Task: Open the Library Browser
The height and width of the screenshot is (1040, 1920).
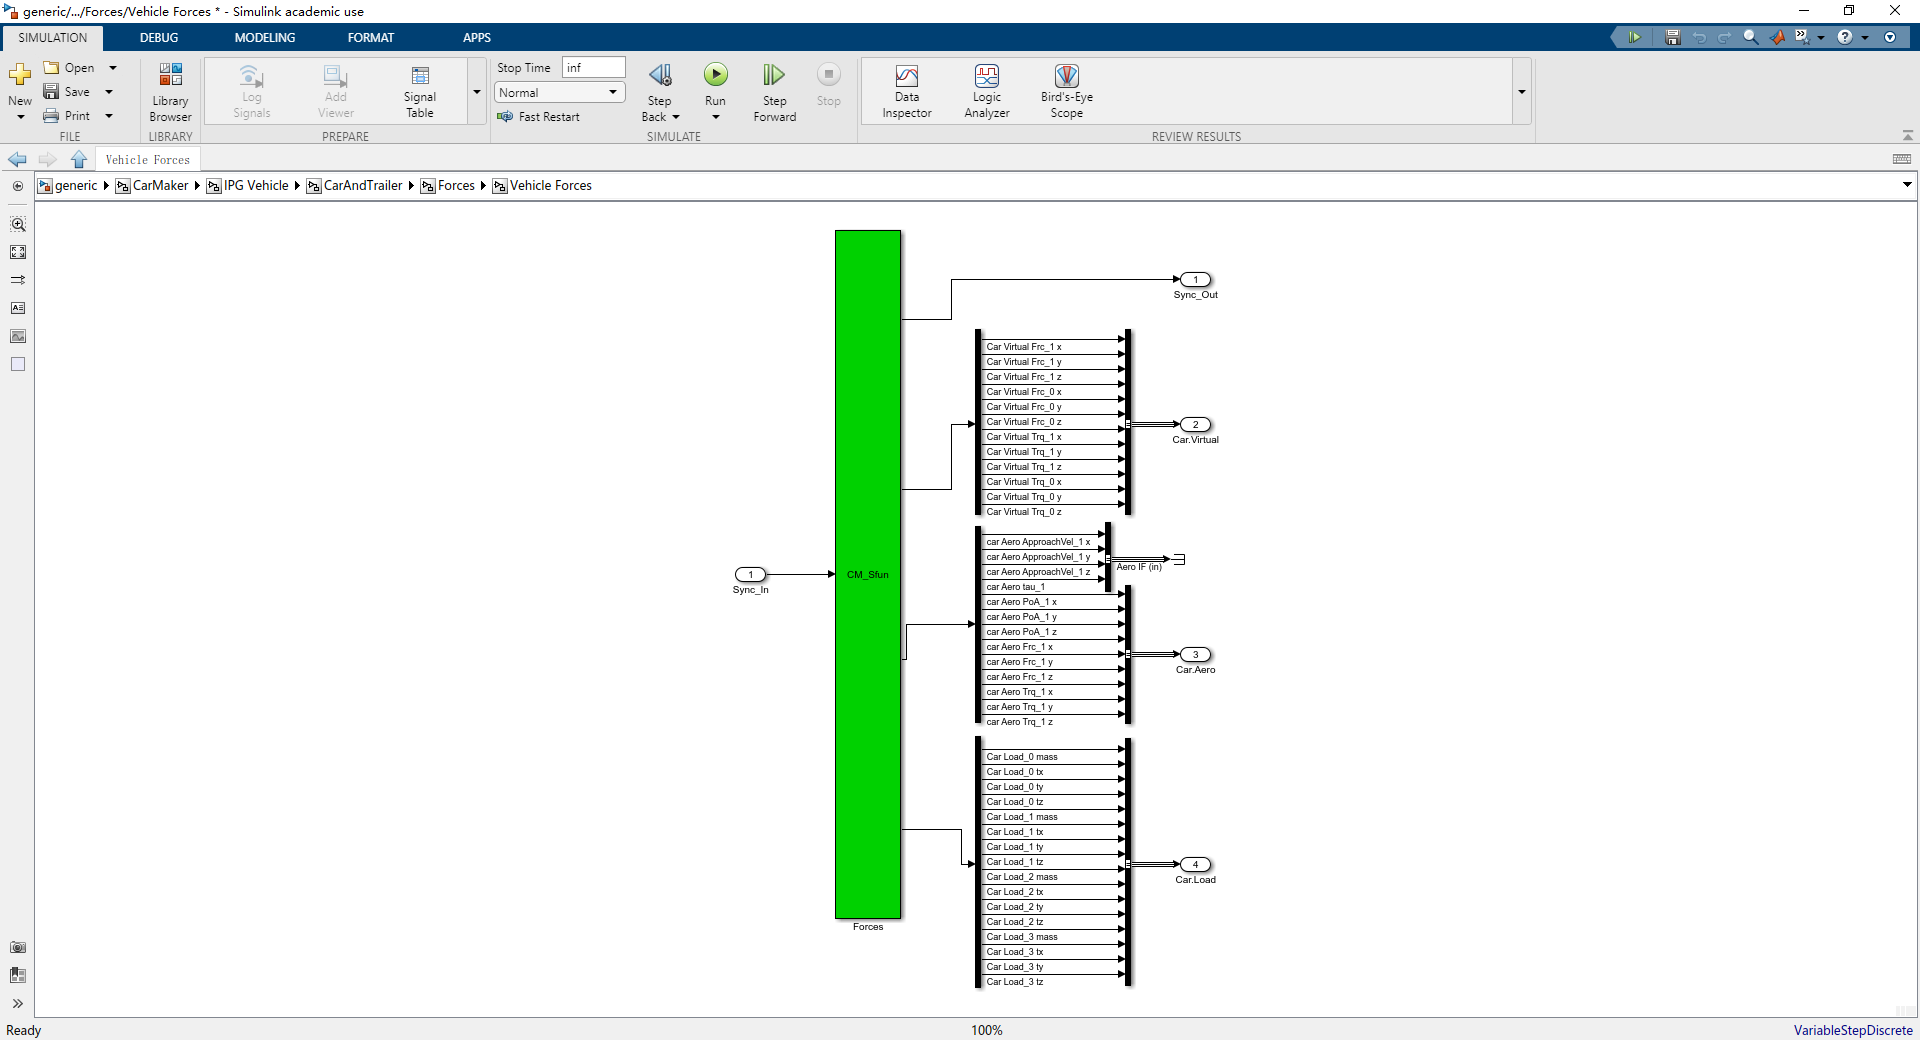Action: click(x=170, y=92)
